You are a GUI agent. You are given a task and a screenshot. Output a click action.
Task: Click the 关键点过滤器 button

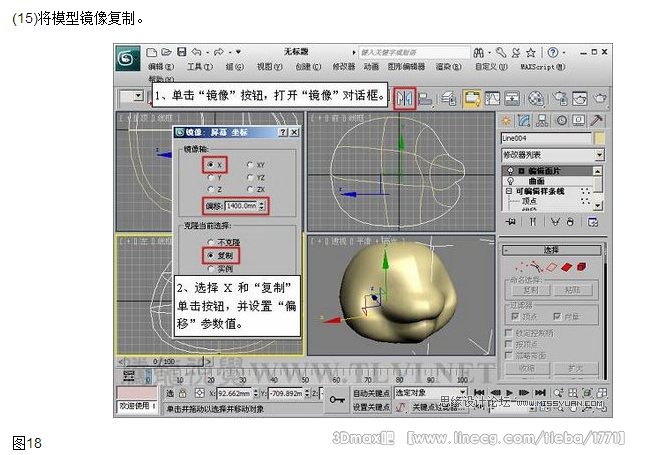(x=438, y=407)
